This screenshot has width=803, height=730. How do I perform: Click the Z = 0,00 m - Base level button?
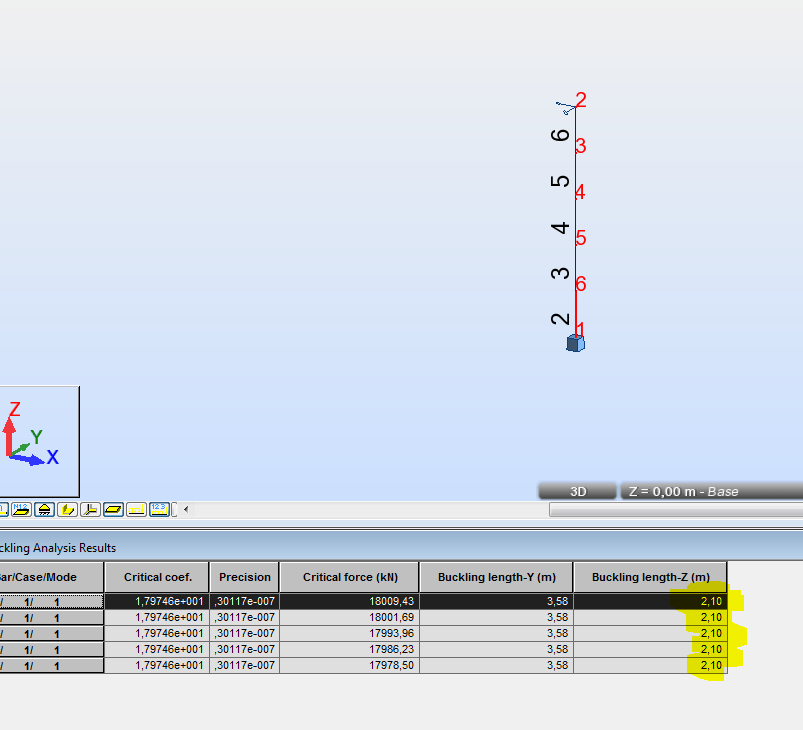712,492
